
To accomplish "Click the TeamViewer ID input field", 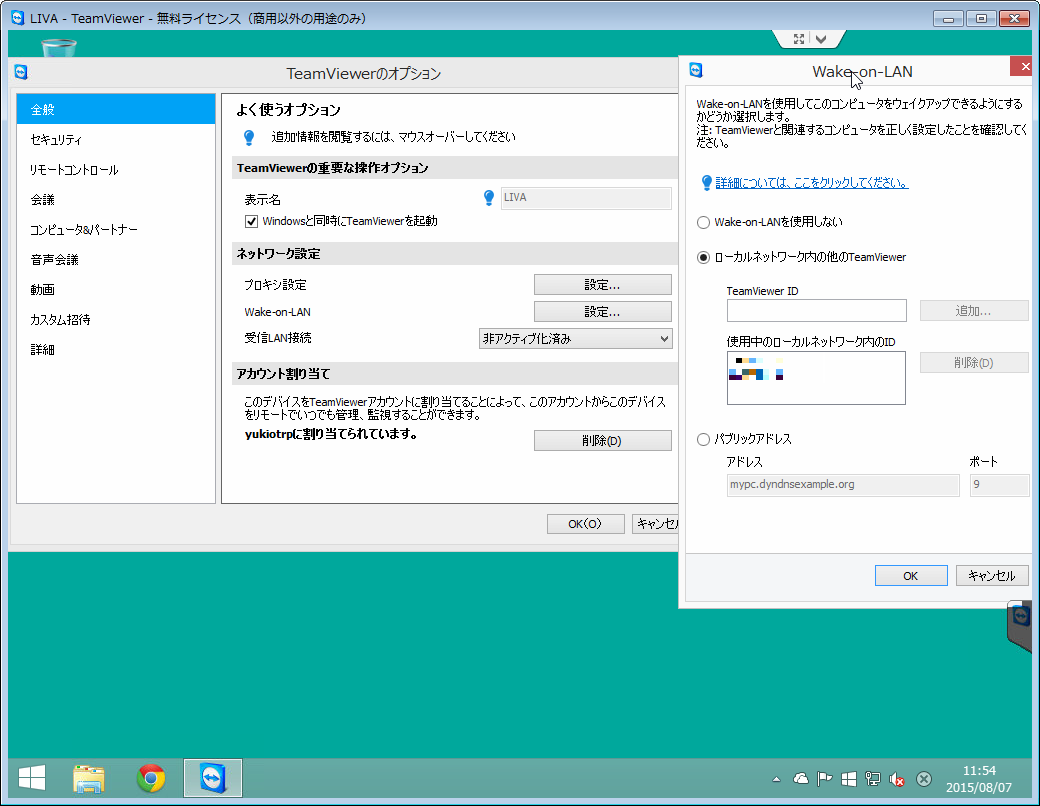I will click(x=816, y=310).
